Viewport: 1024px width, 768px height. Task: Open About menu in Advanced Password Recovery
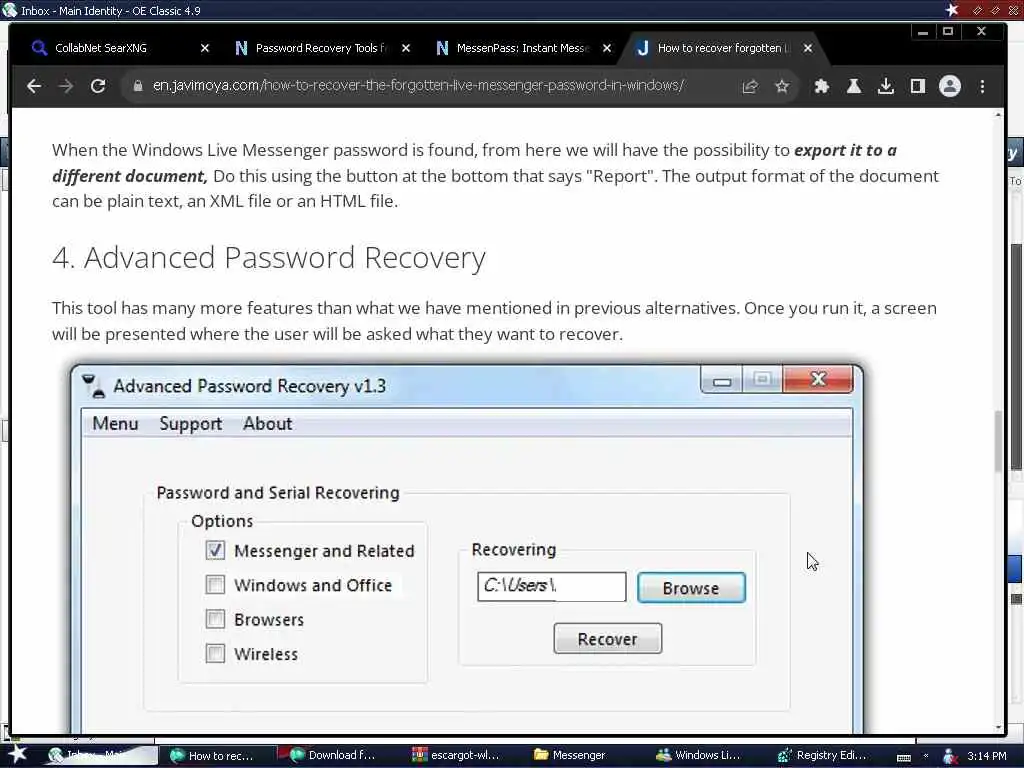[x=268, y=423]
